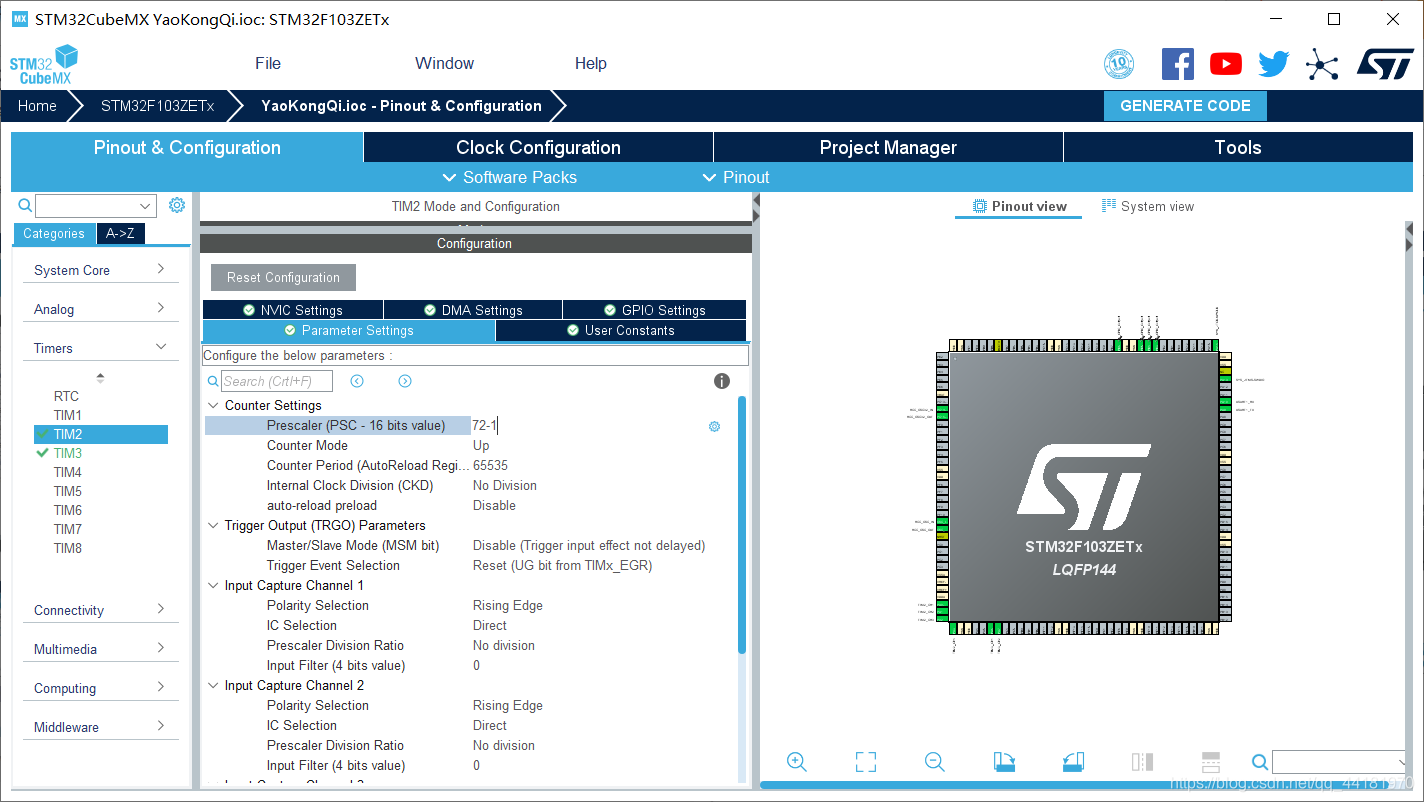Open the GPIO Settings tab
1424x802 pixels.
point(655,310)
